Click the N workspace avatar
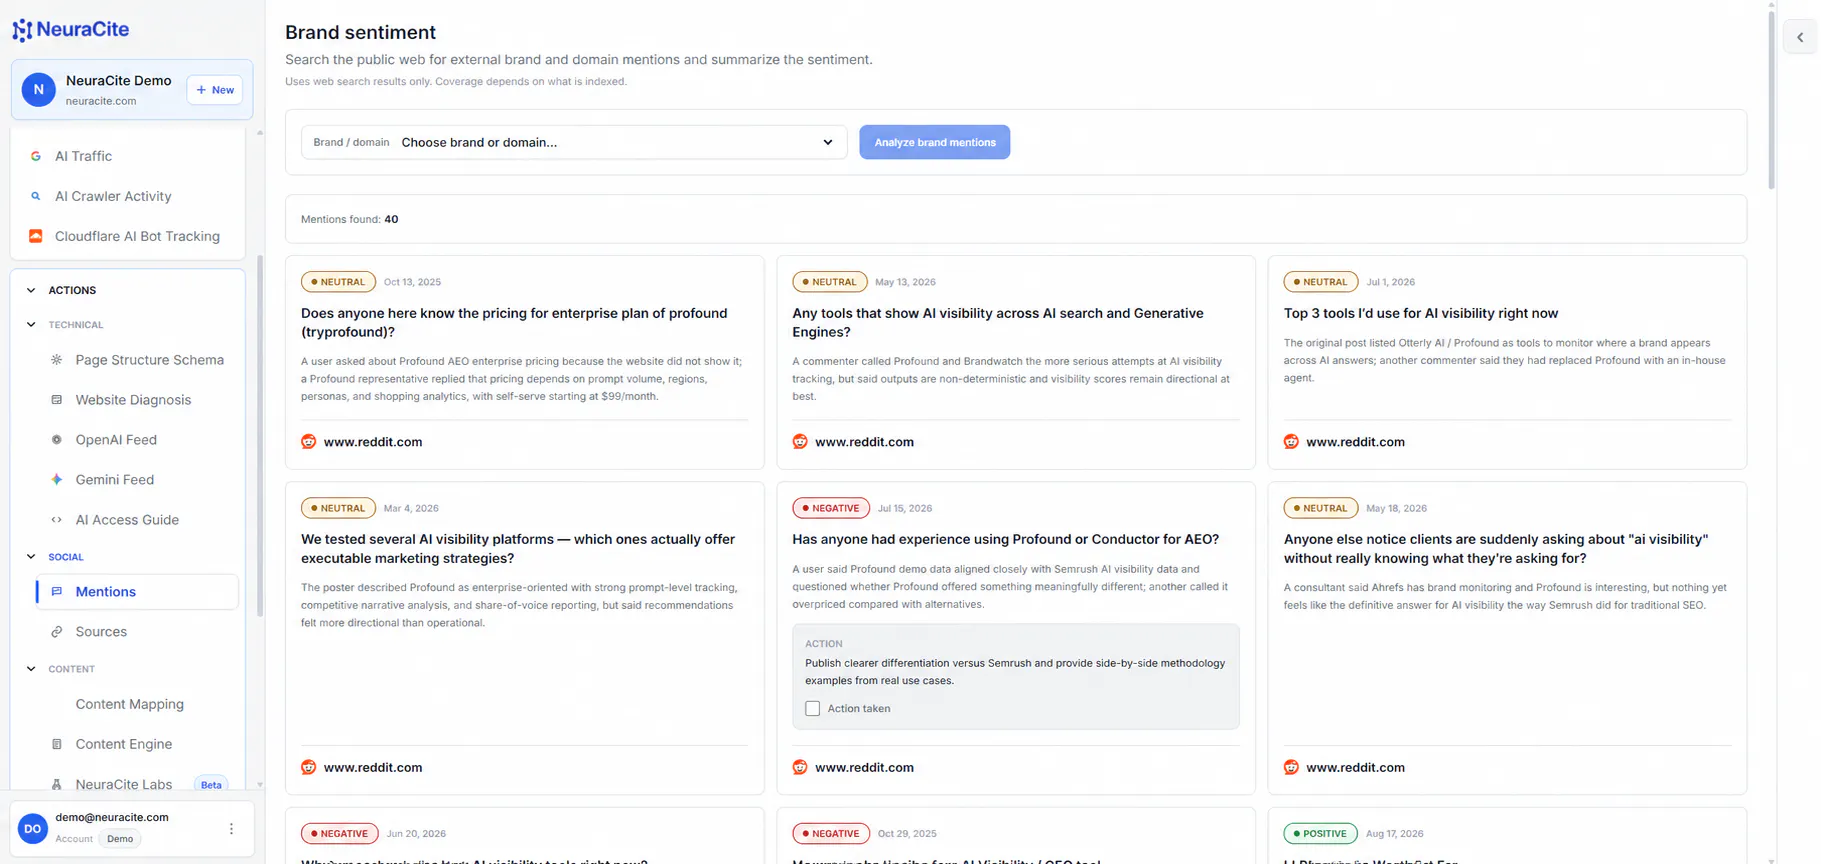1821x864 pixels. click(39, 89)
